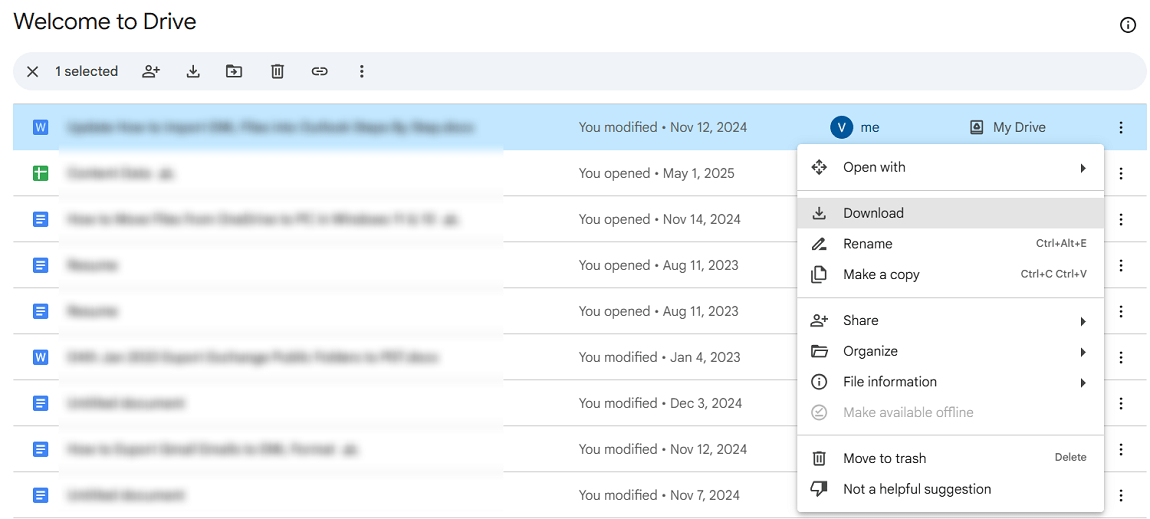Expand the File information submenu arrow
This screenshot has height=519, width=1150.
pyautogui.click(x=1083, y=383)
